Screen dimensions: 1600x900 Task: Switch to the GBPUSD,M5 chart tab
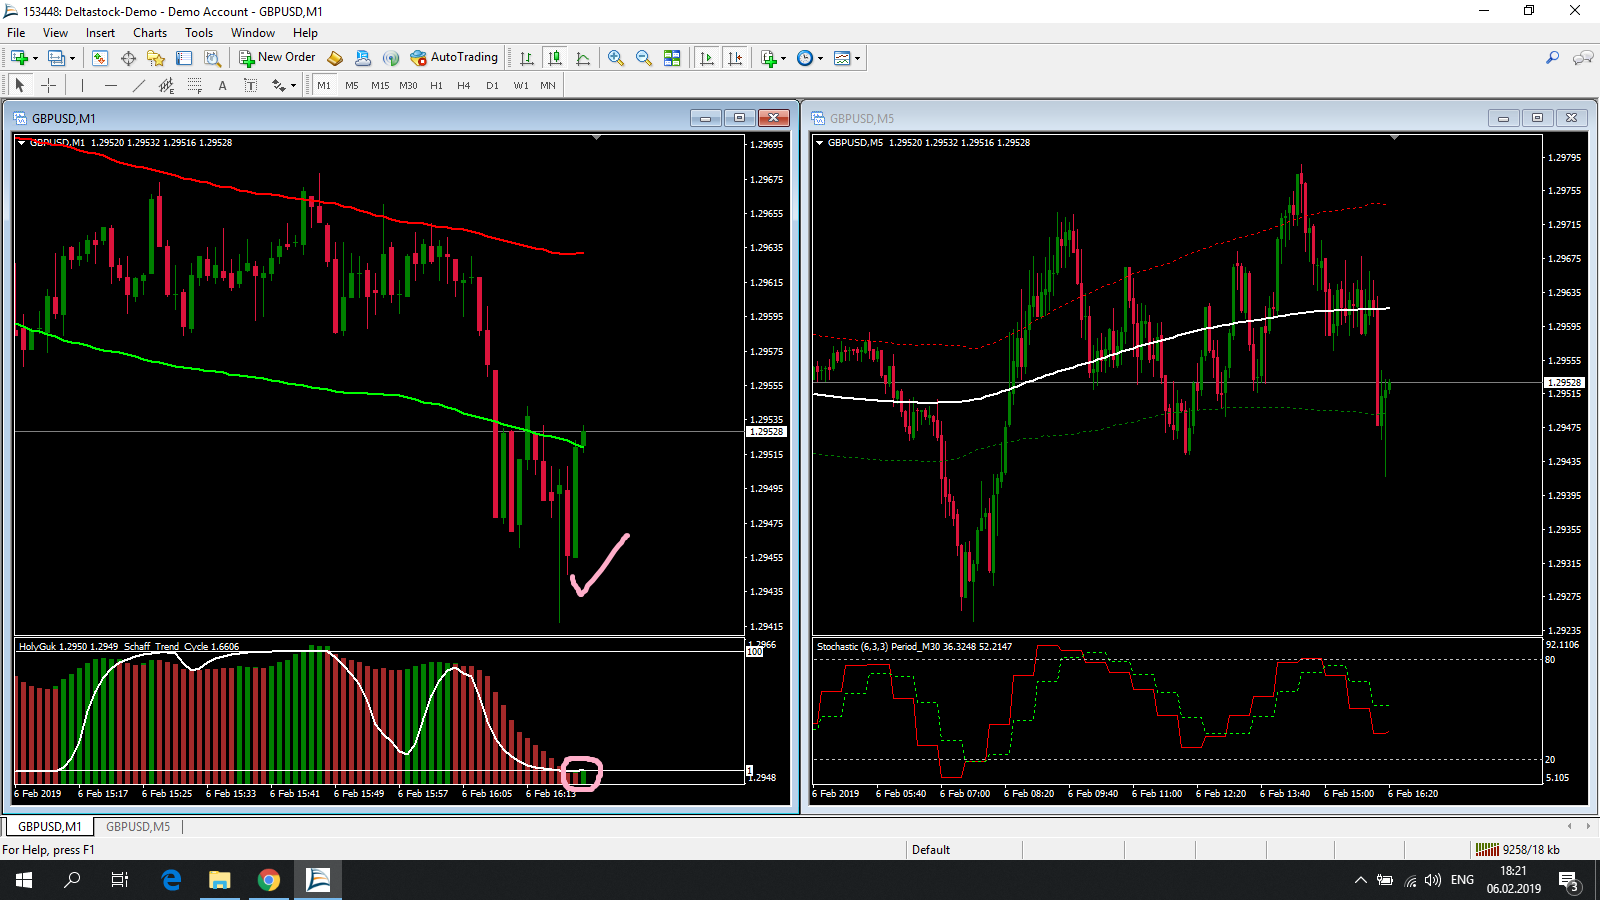[x=138, y=827]
